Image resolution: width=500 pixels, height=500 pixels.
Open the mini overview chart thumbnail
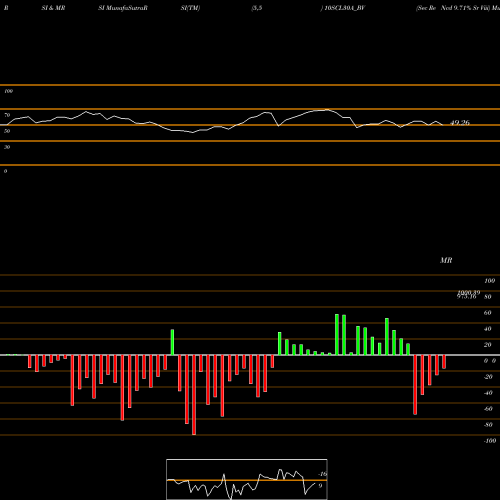(247, 479)
